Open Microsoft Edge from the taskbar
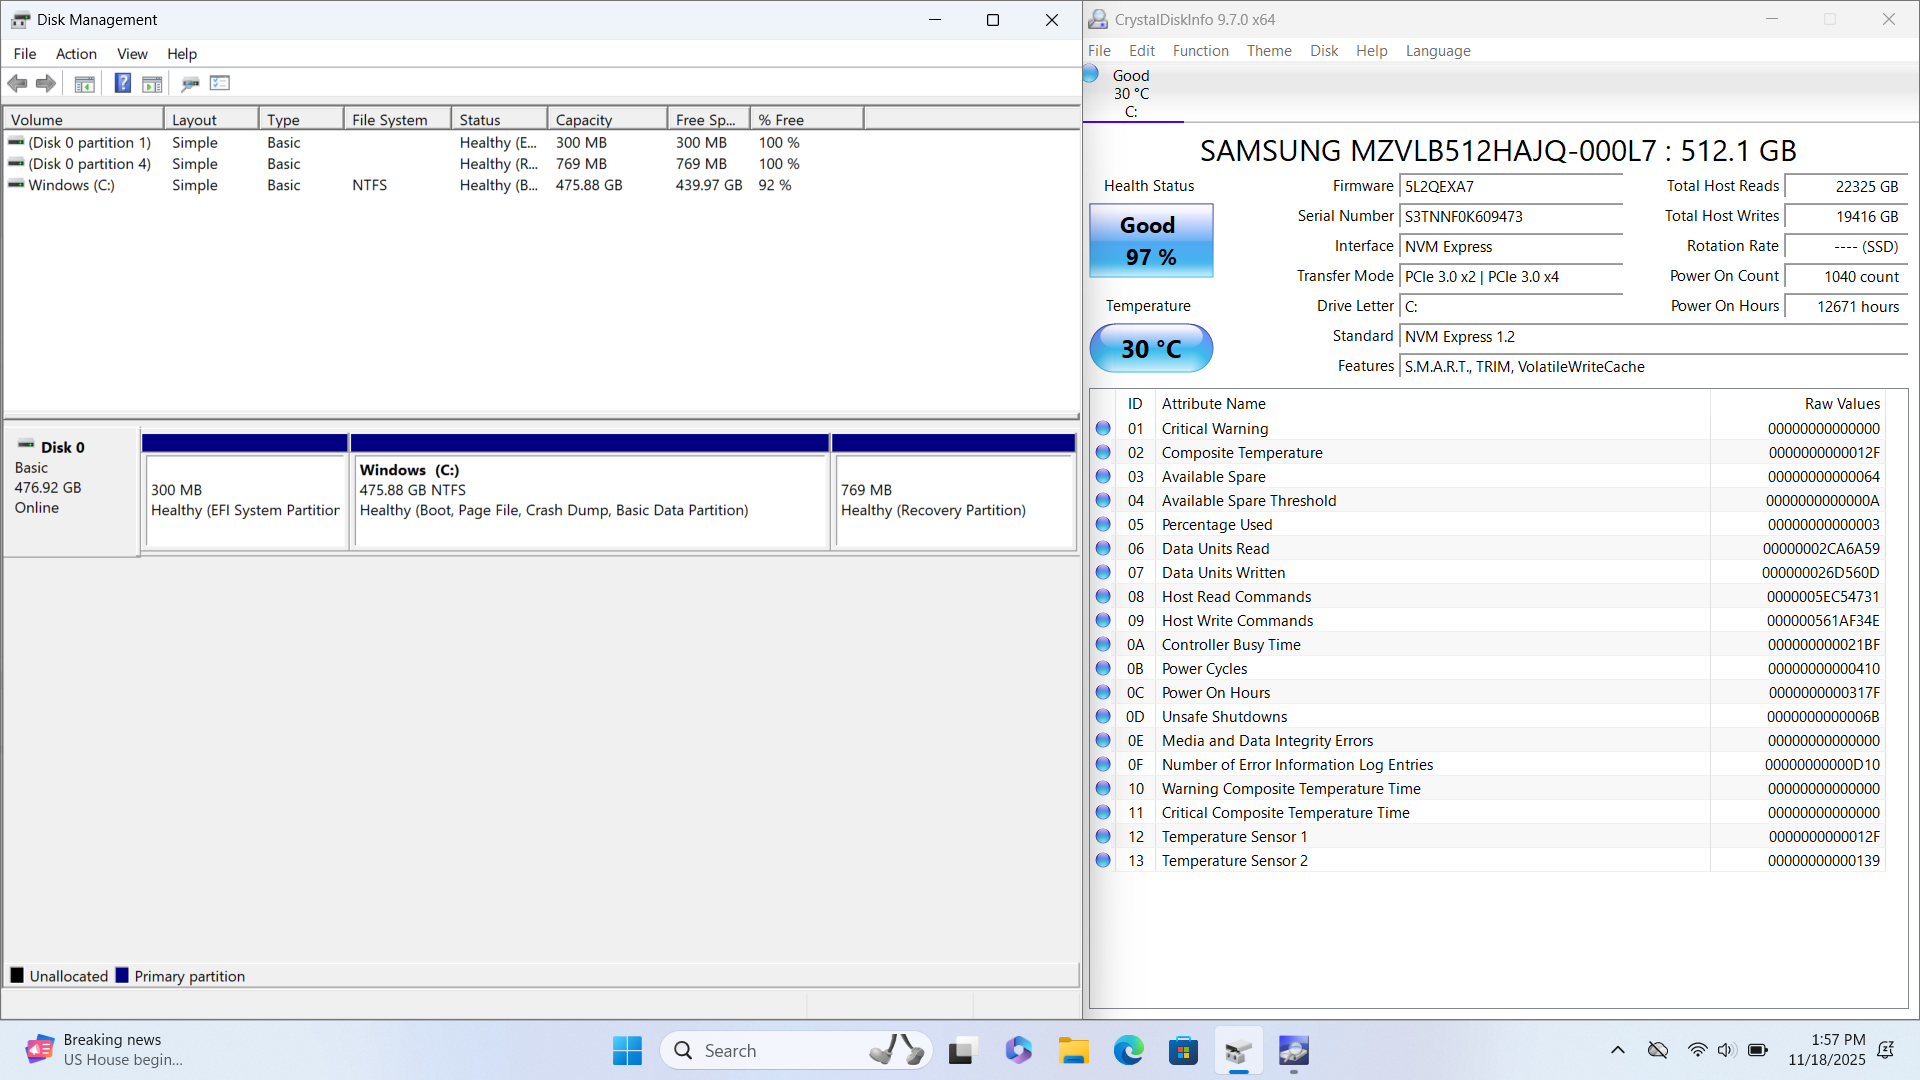 pyautogui.click(x=1128, y=1050)
